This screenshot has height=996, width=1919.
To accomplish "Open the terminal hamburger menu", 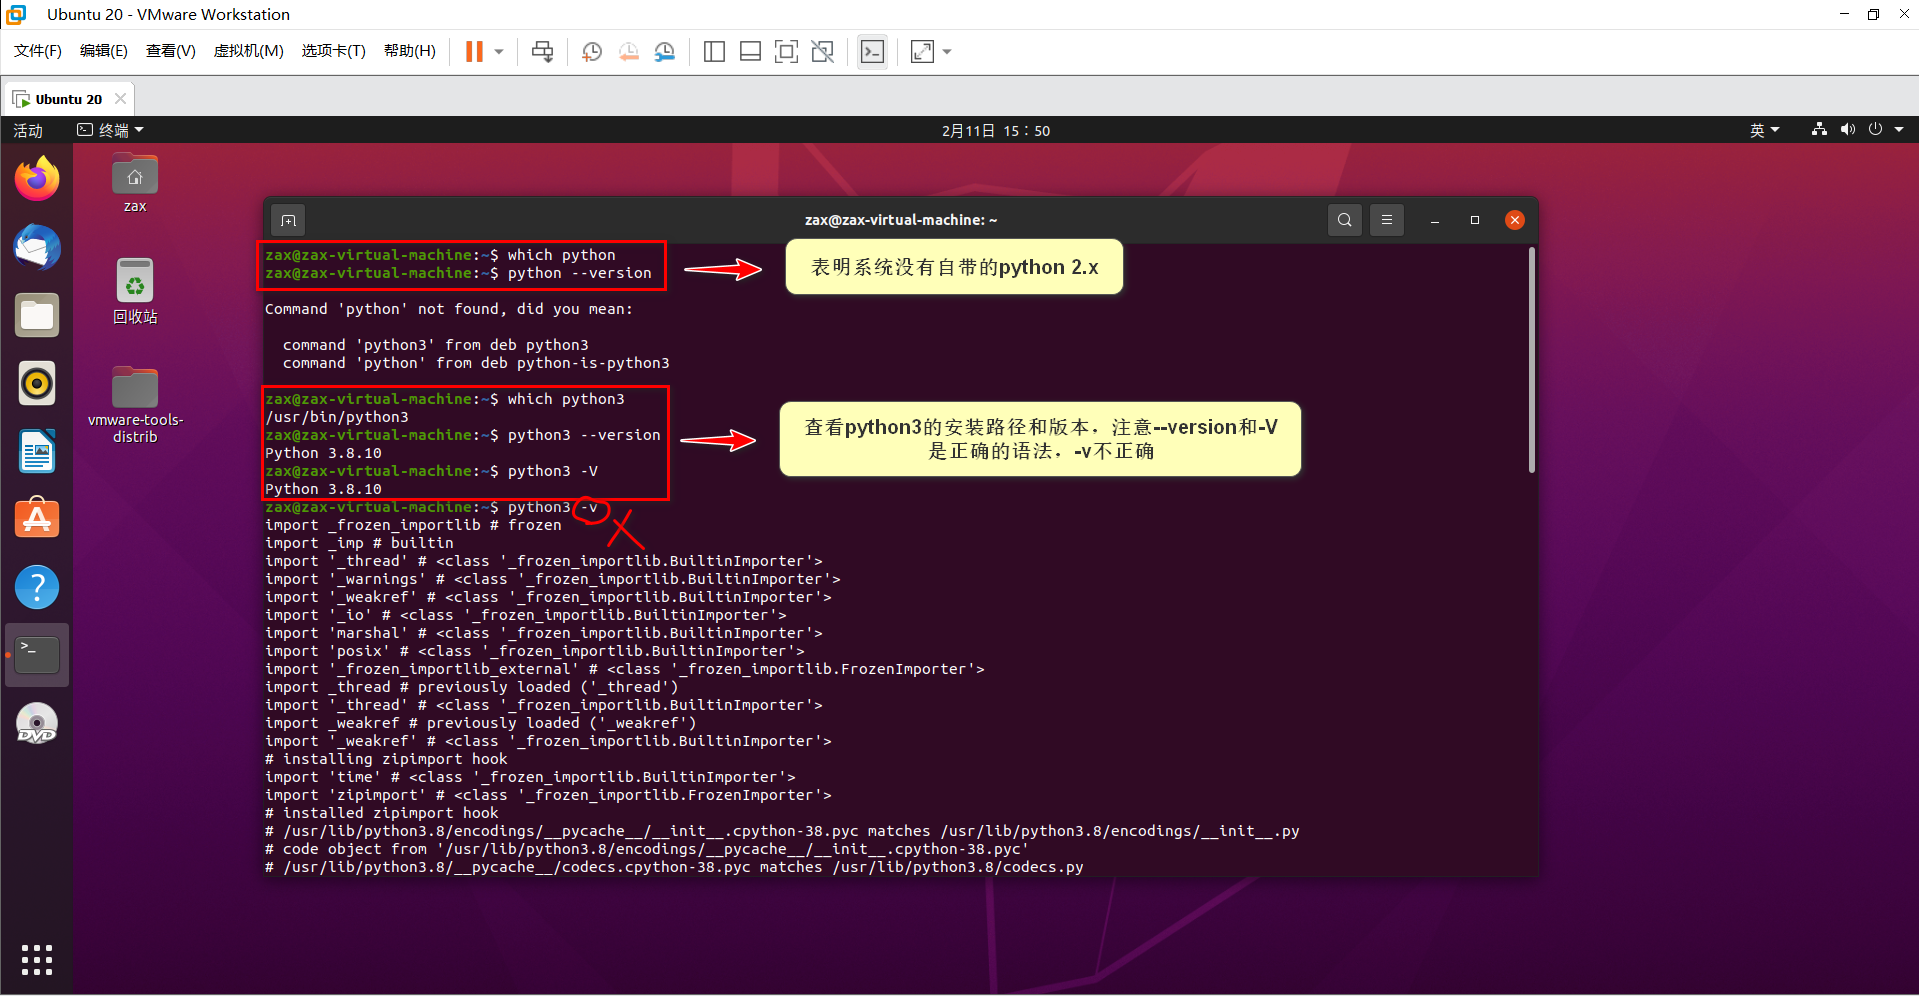I will click(x=1386, y=219).
